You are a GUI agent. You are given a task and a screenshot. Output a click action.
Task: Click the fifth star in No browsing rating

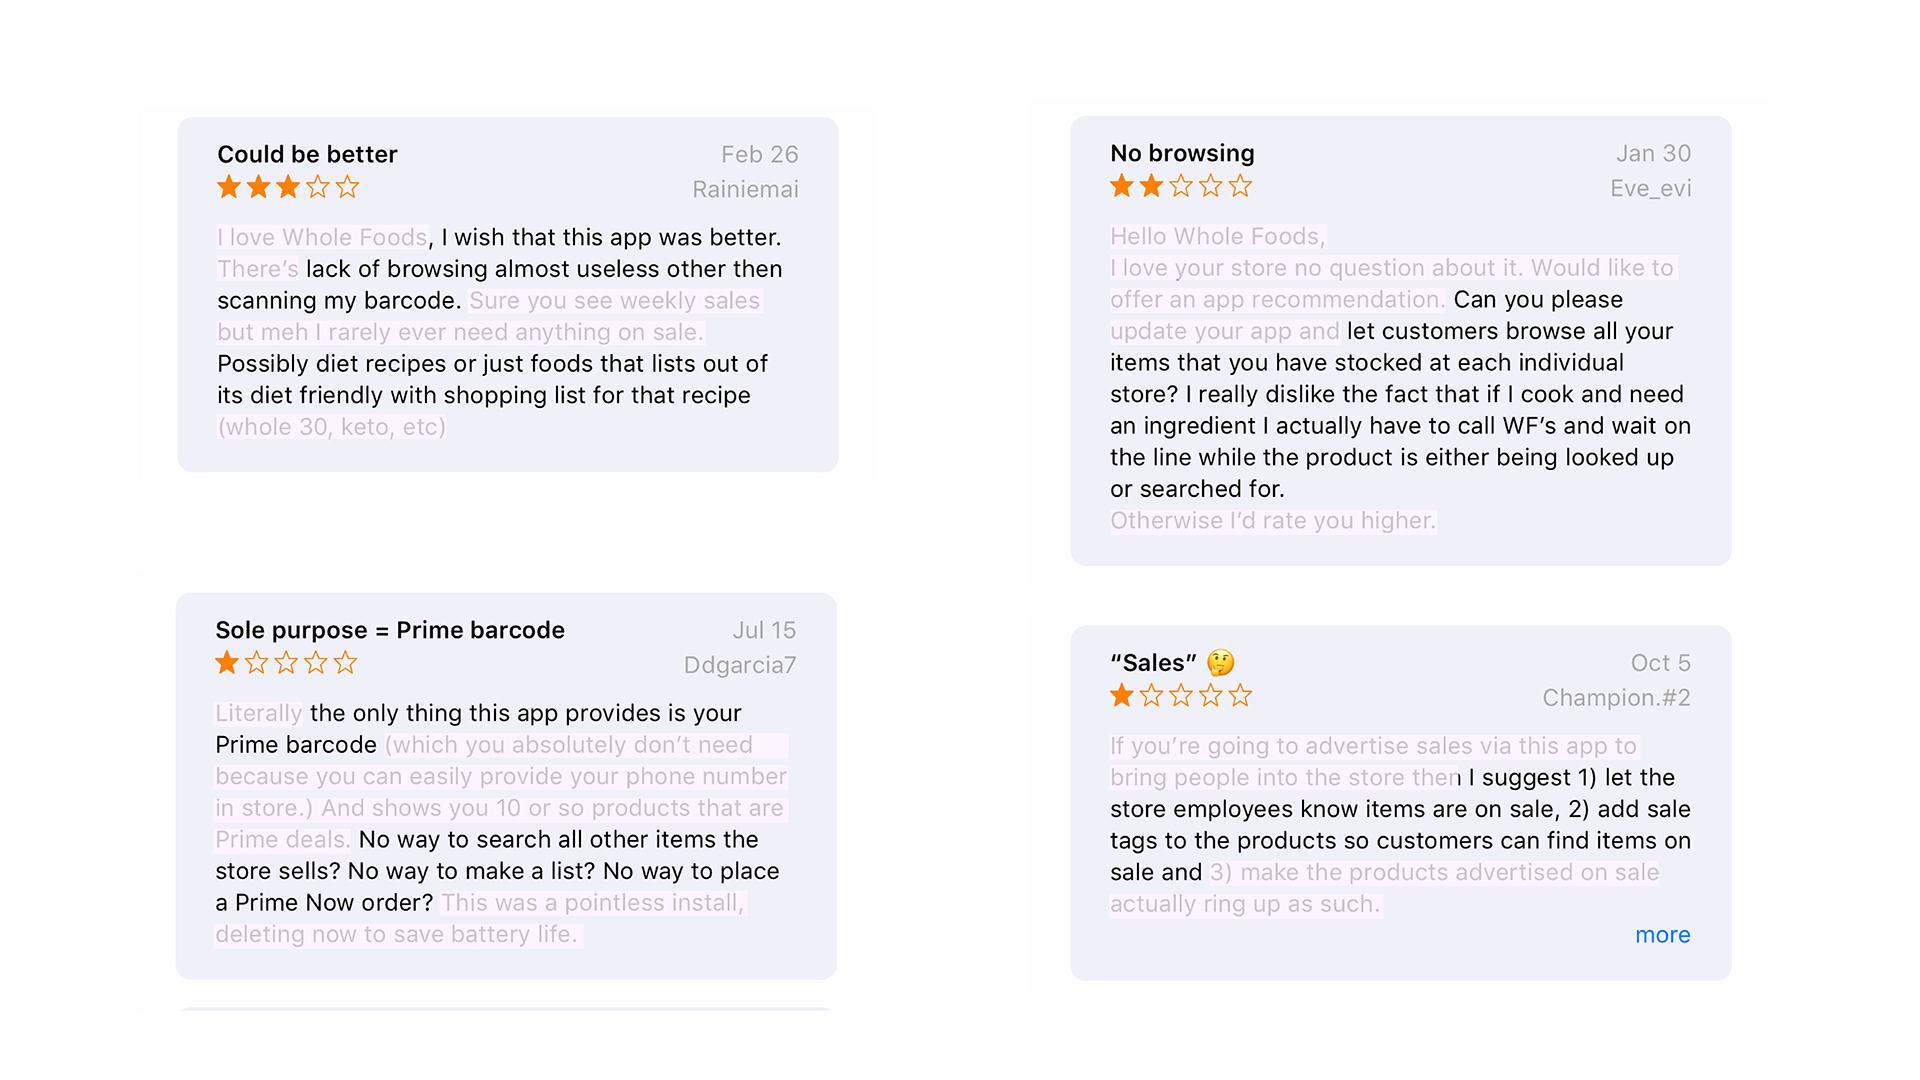tap(1240, 186)
